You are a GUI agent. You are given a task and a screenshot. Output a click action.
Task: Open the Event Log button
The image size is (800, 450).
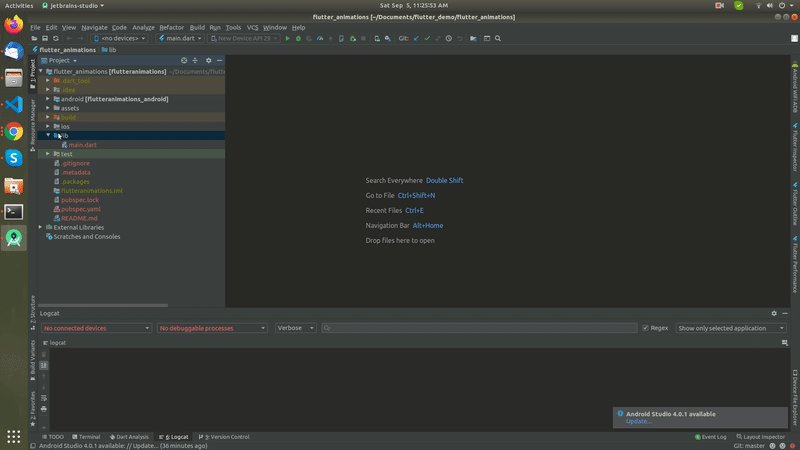[711, 437]
